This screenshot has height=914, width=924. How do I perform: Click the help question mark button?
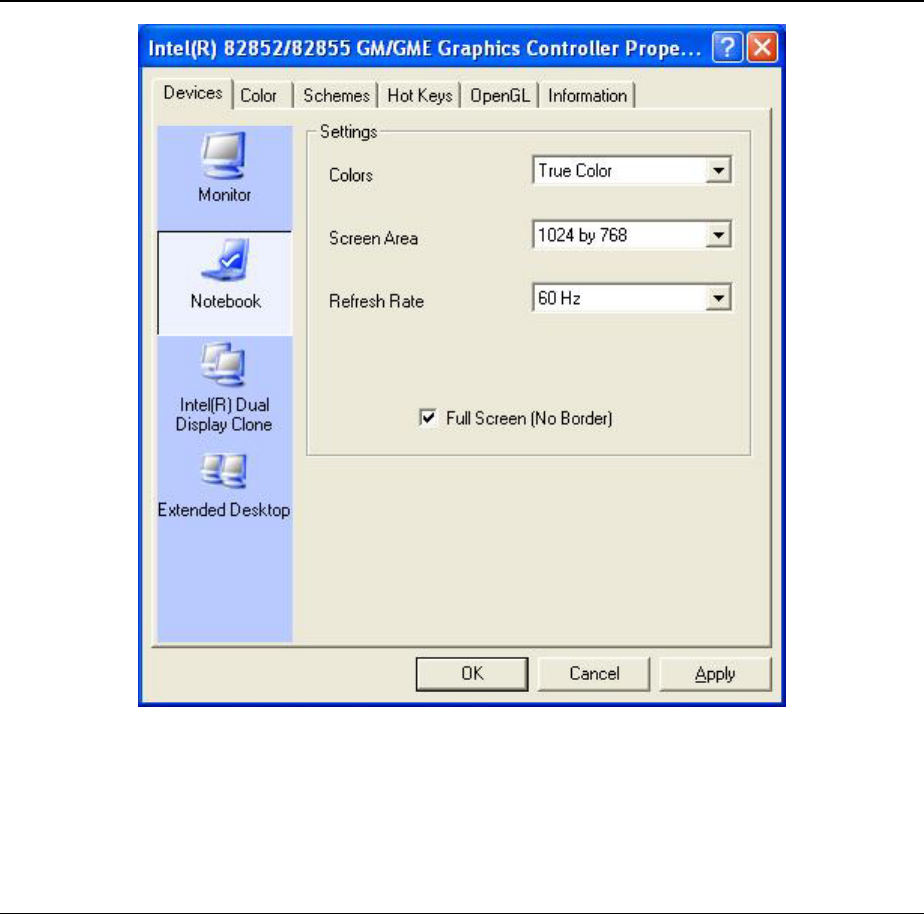pos(727,47)
